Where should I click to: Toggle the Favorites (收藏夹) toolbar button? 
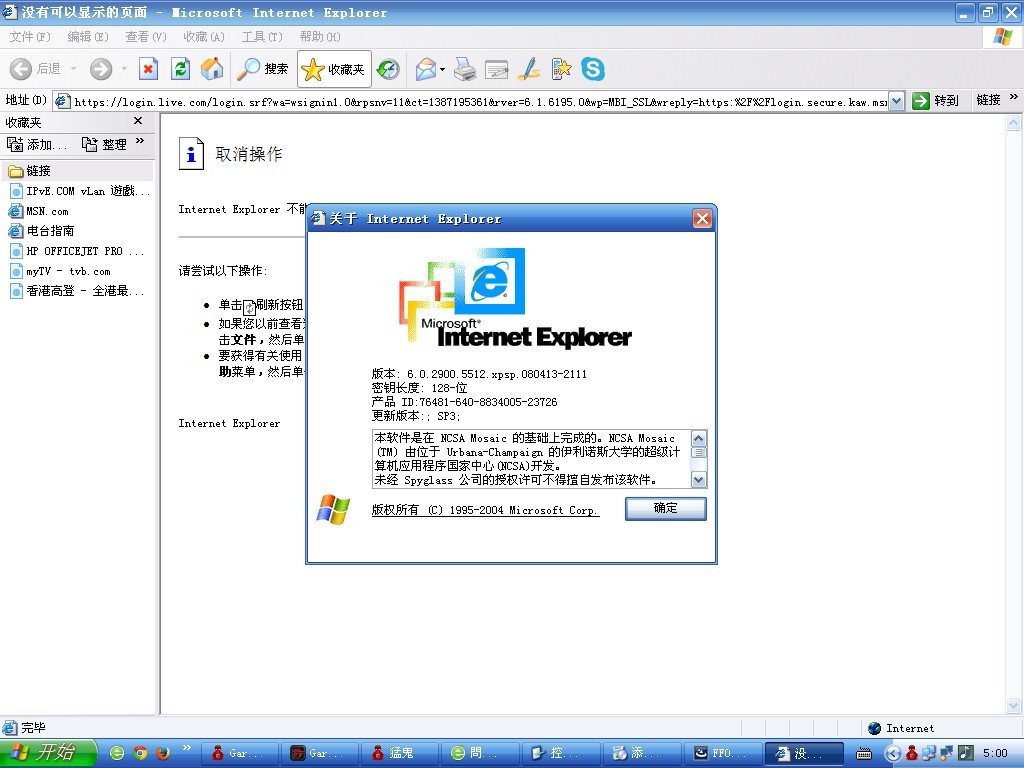tap(334, 69)
